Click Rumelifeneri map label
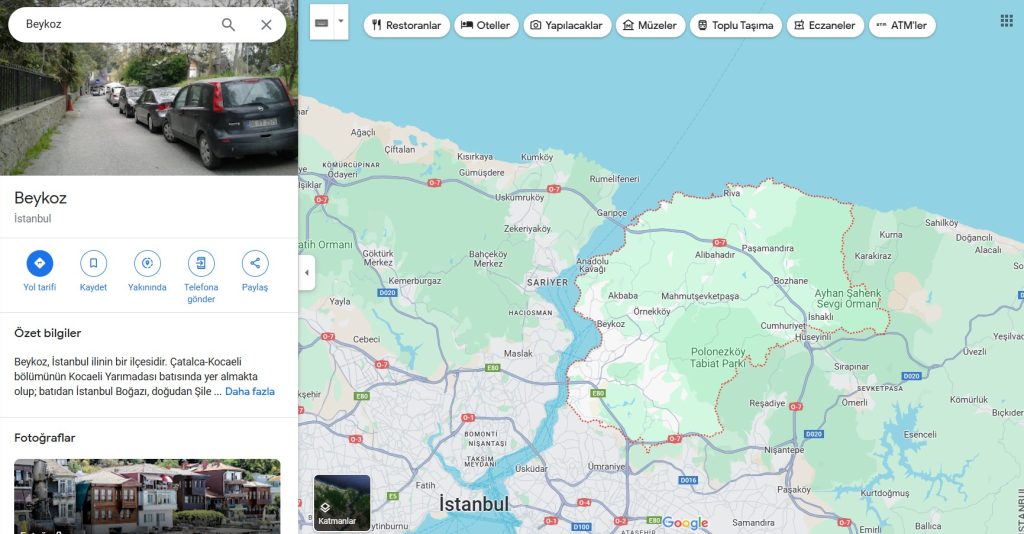 (615, 179)
